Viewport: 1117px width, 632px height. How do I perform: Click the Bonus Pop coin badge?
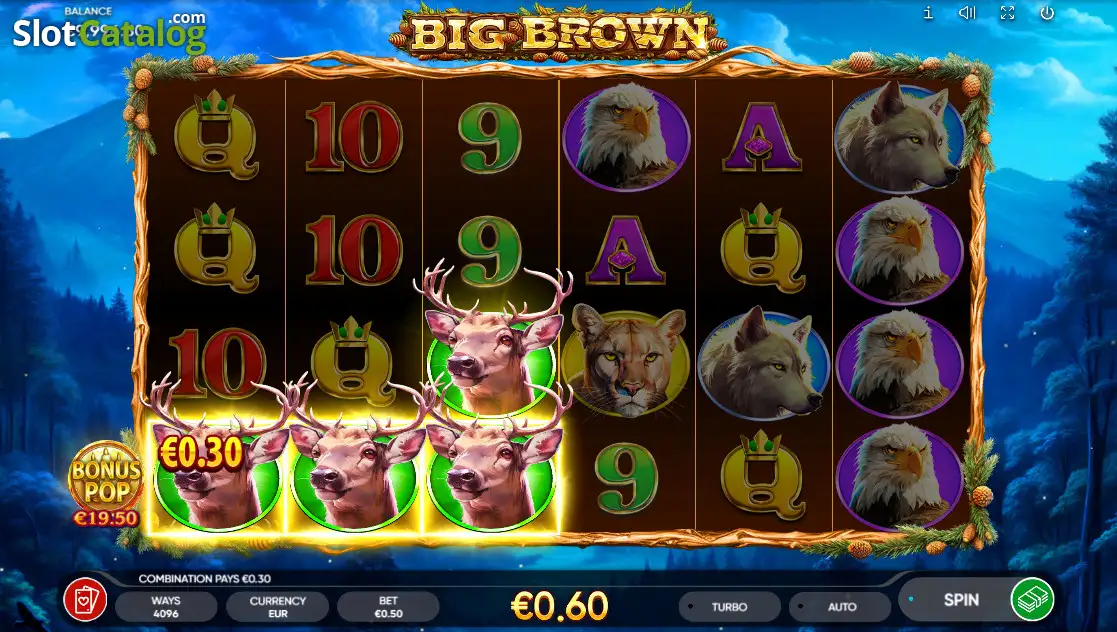pyautogui.click(x=105, y=476)
